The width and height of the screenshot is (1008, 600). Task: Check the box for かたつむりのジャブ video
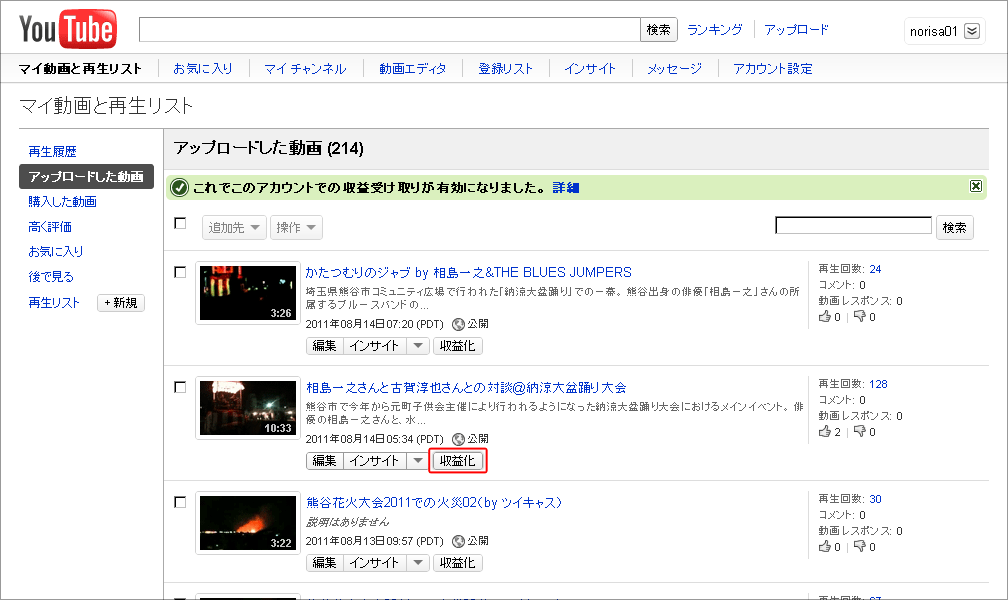[181, 272]
